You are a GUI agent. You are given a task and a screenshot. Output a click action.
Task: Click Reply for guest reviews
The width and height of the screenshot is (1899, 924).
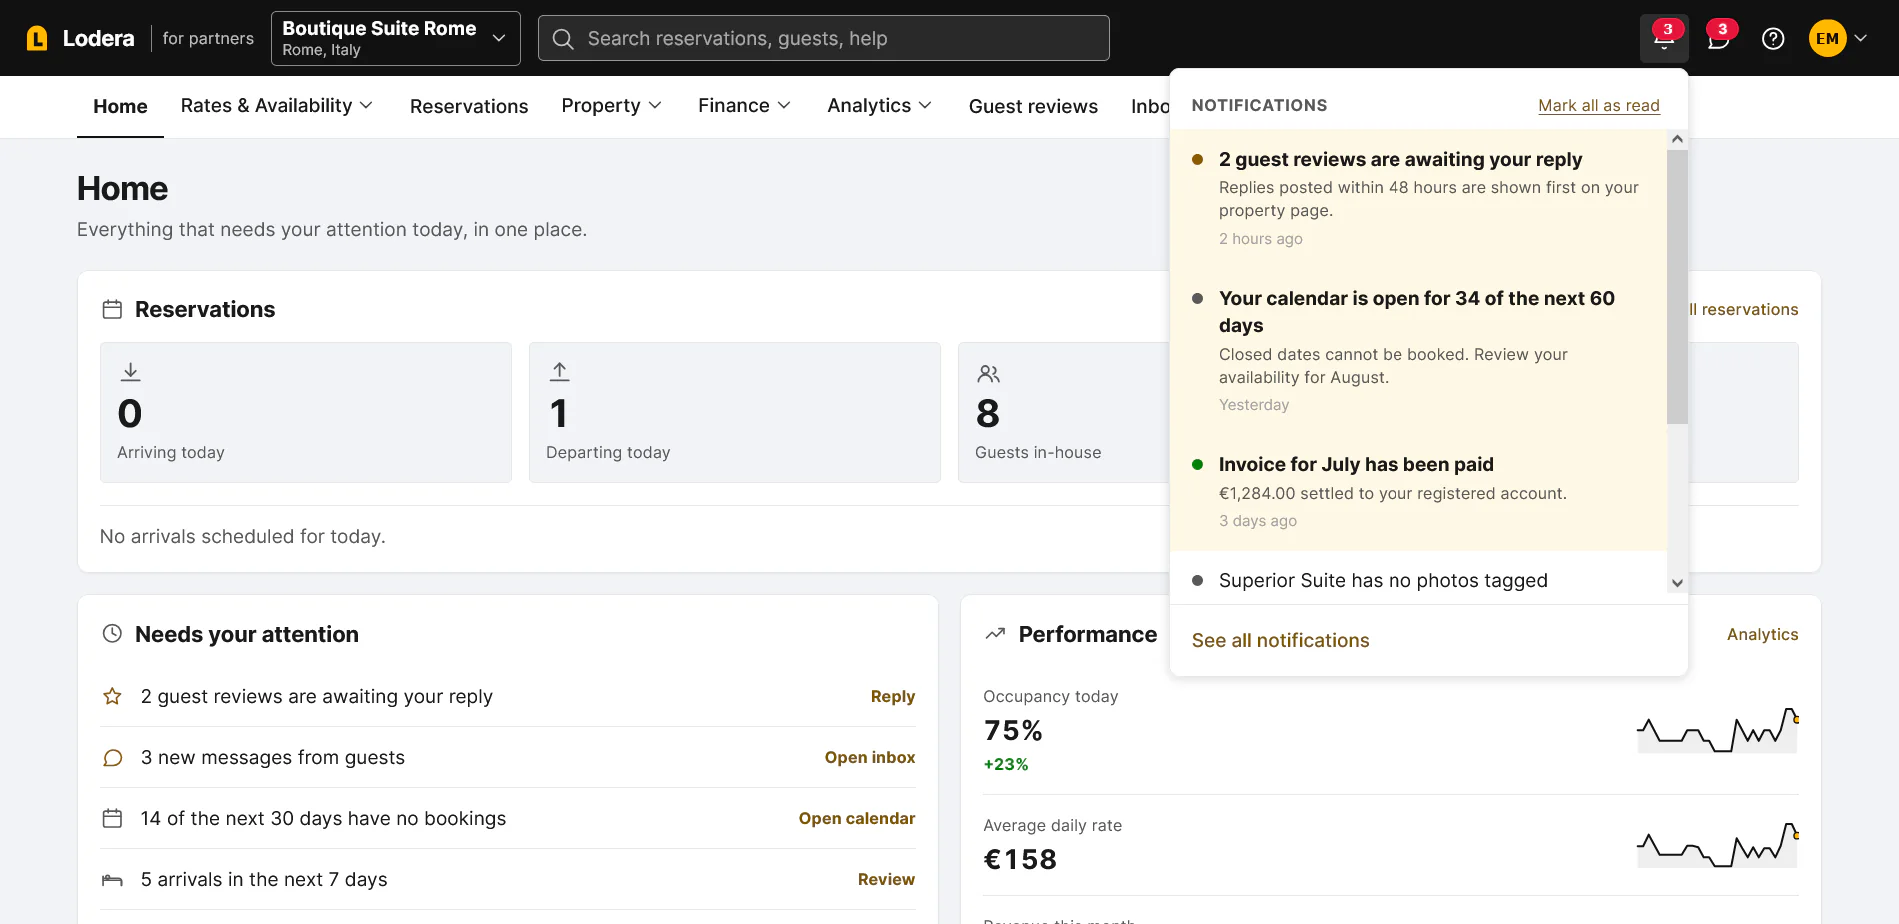pos(892,697)
